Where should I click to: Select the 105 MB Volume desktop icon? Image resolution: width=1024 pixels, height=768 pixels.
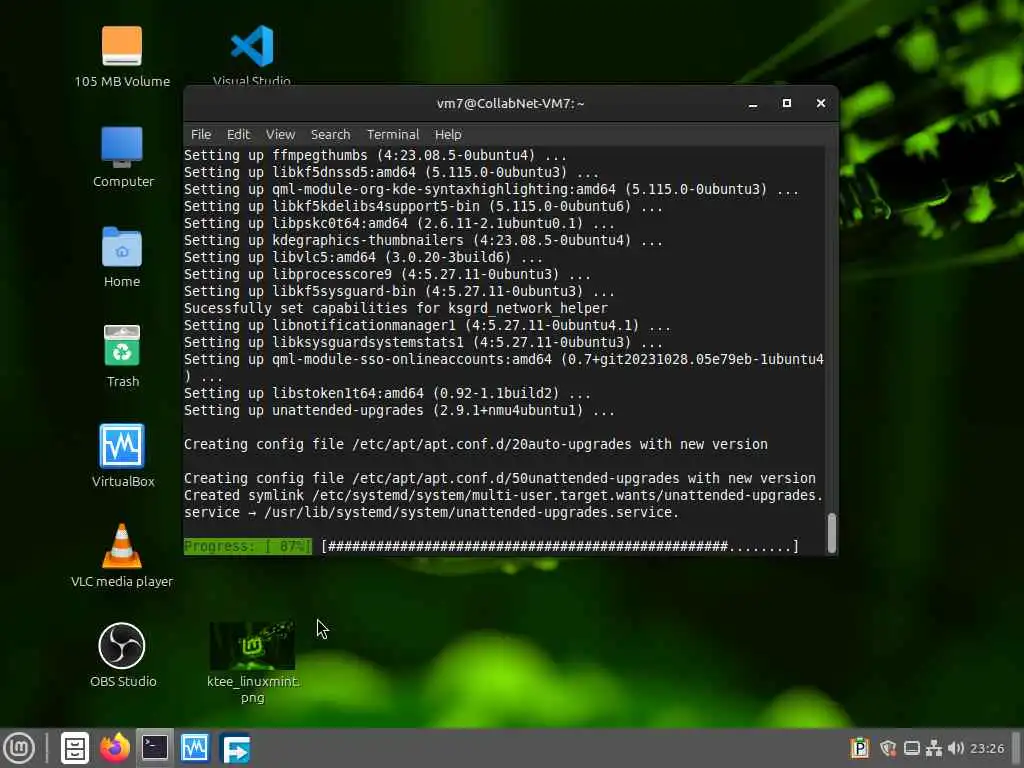coord(122,57)
